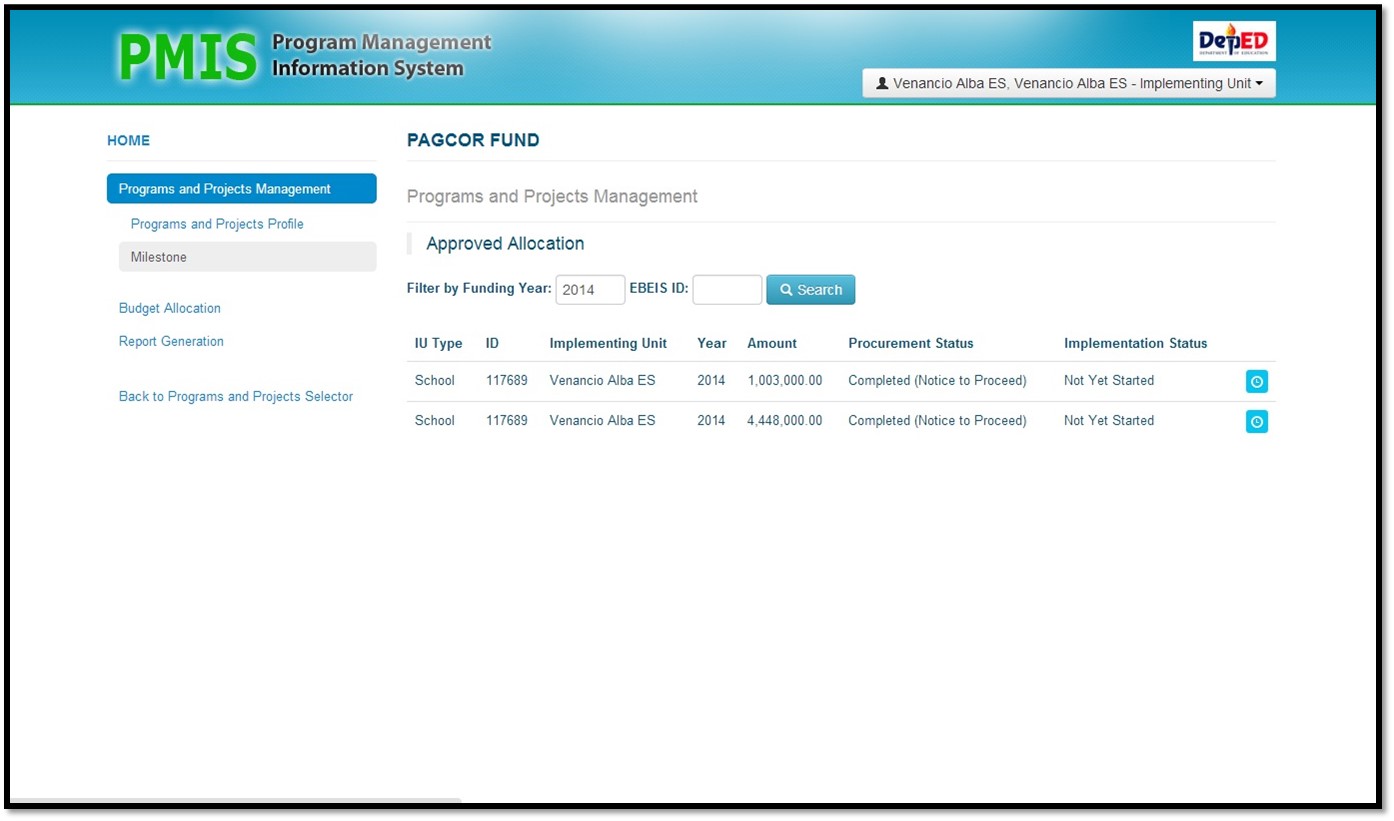
Task: Go to HOME link
Action: point(129,141)
